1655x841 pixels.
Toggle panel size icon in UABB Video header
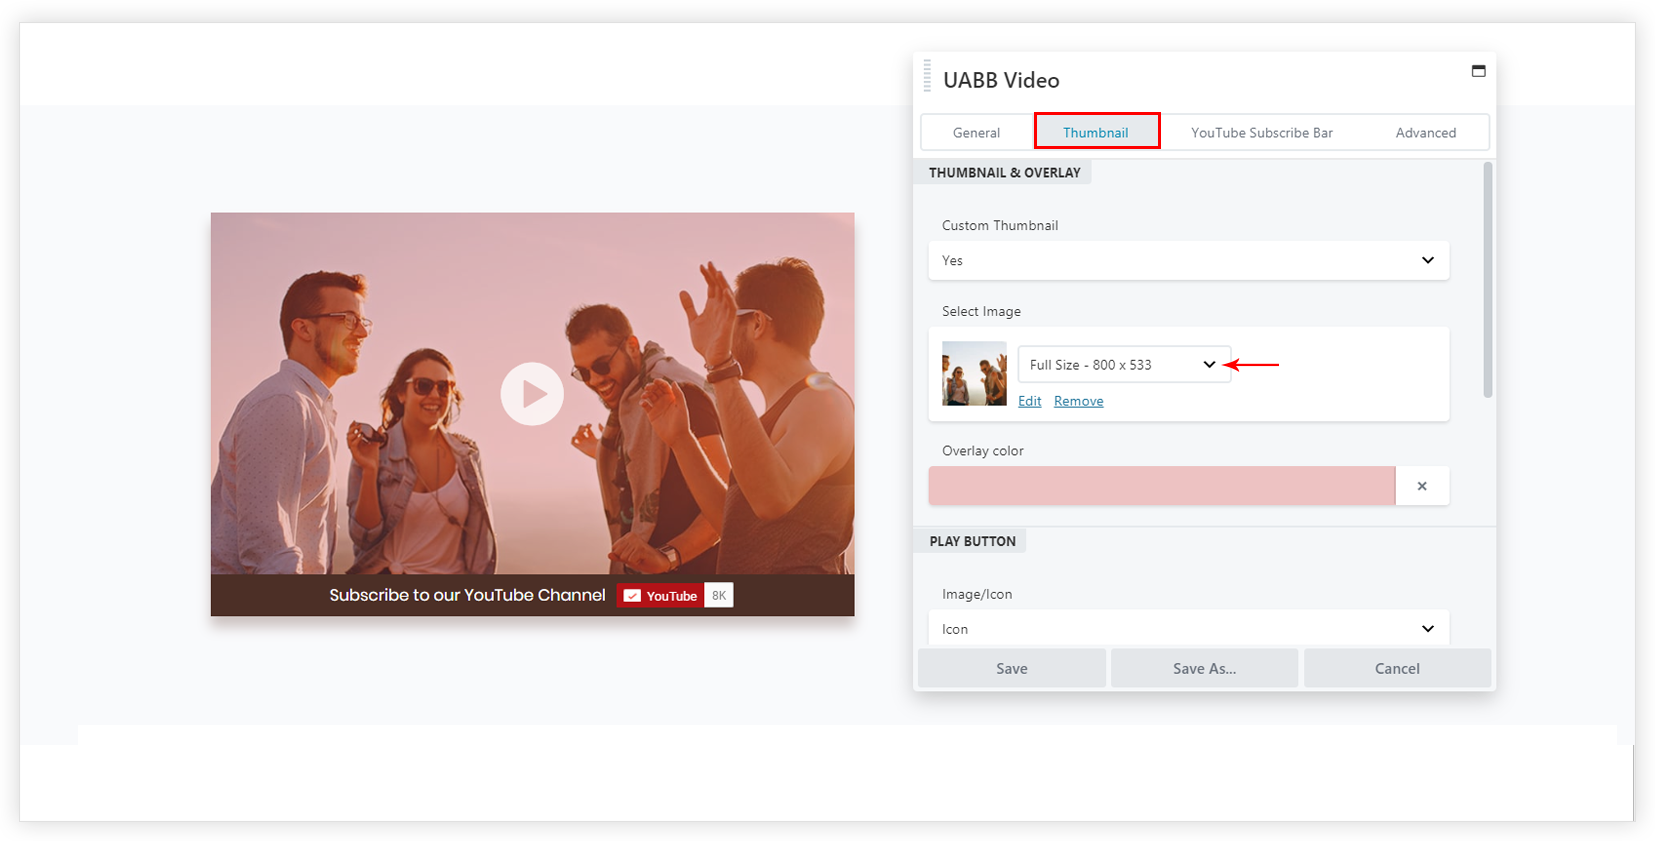[1478, 71]
